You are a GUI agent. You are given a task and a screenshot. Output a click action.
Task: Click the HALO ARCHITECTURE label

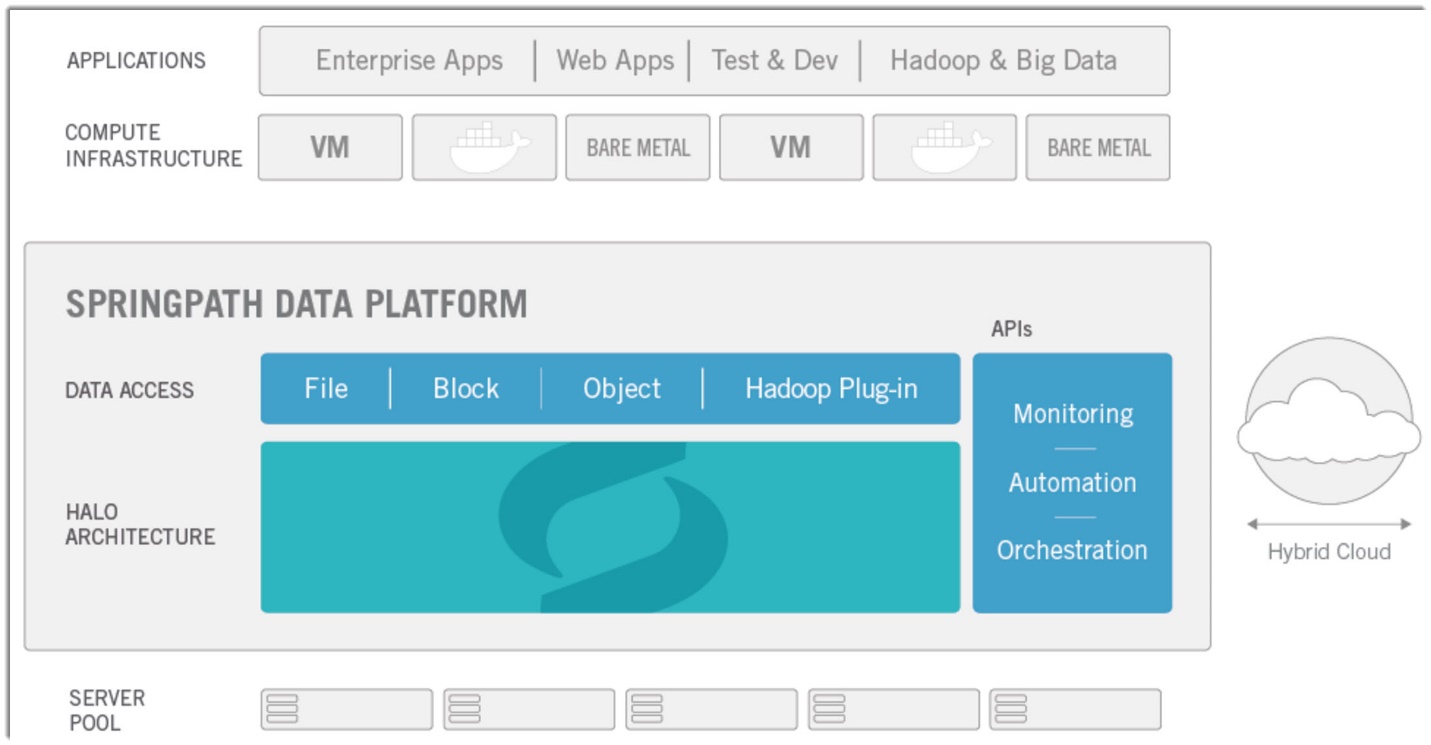click(140, 524)
